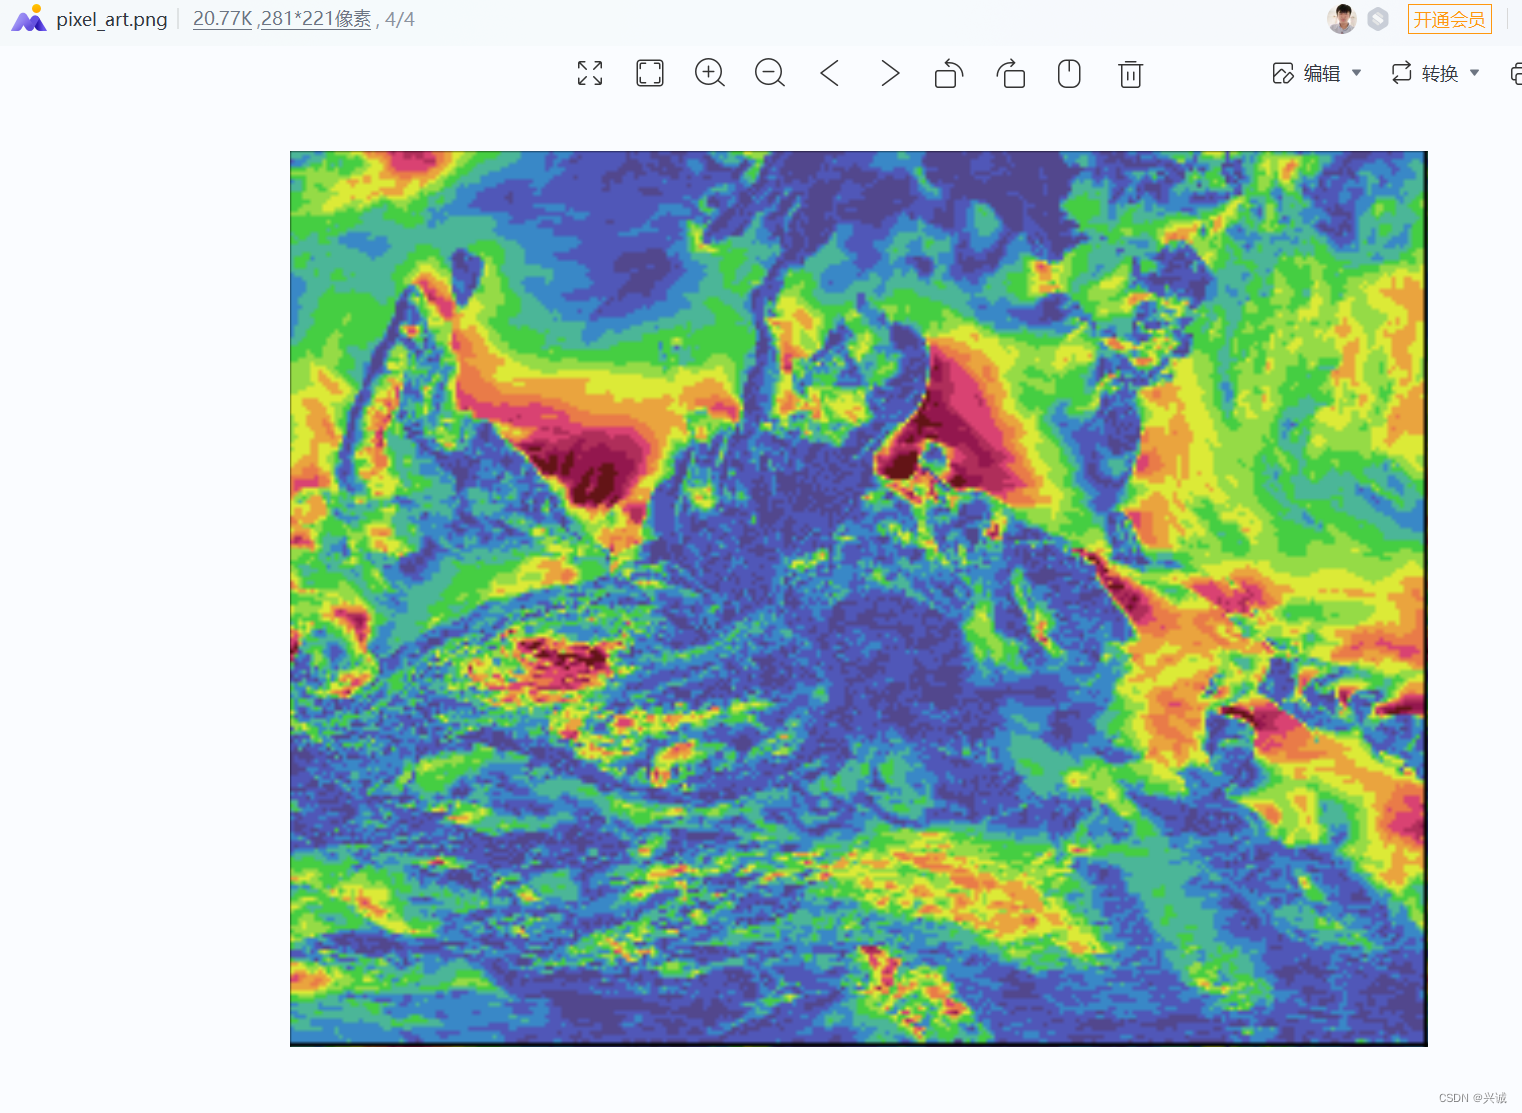Image resolution: width=1522 pixels, height=1113 pixels.
Task: Go to previous image with left arrow
Action: [x=829, y=73]
